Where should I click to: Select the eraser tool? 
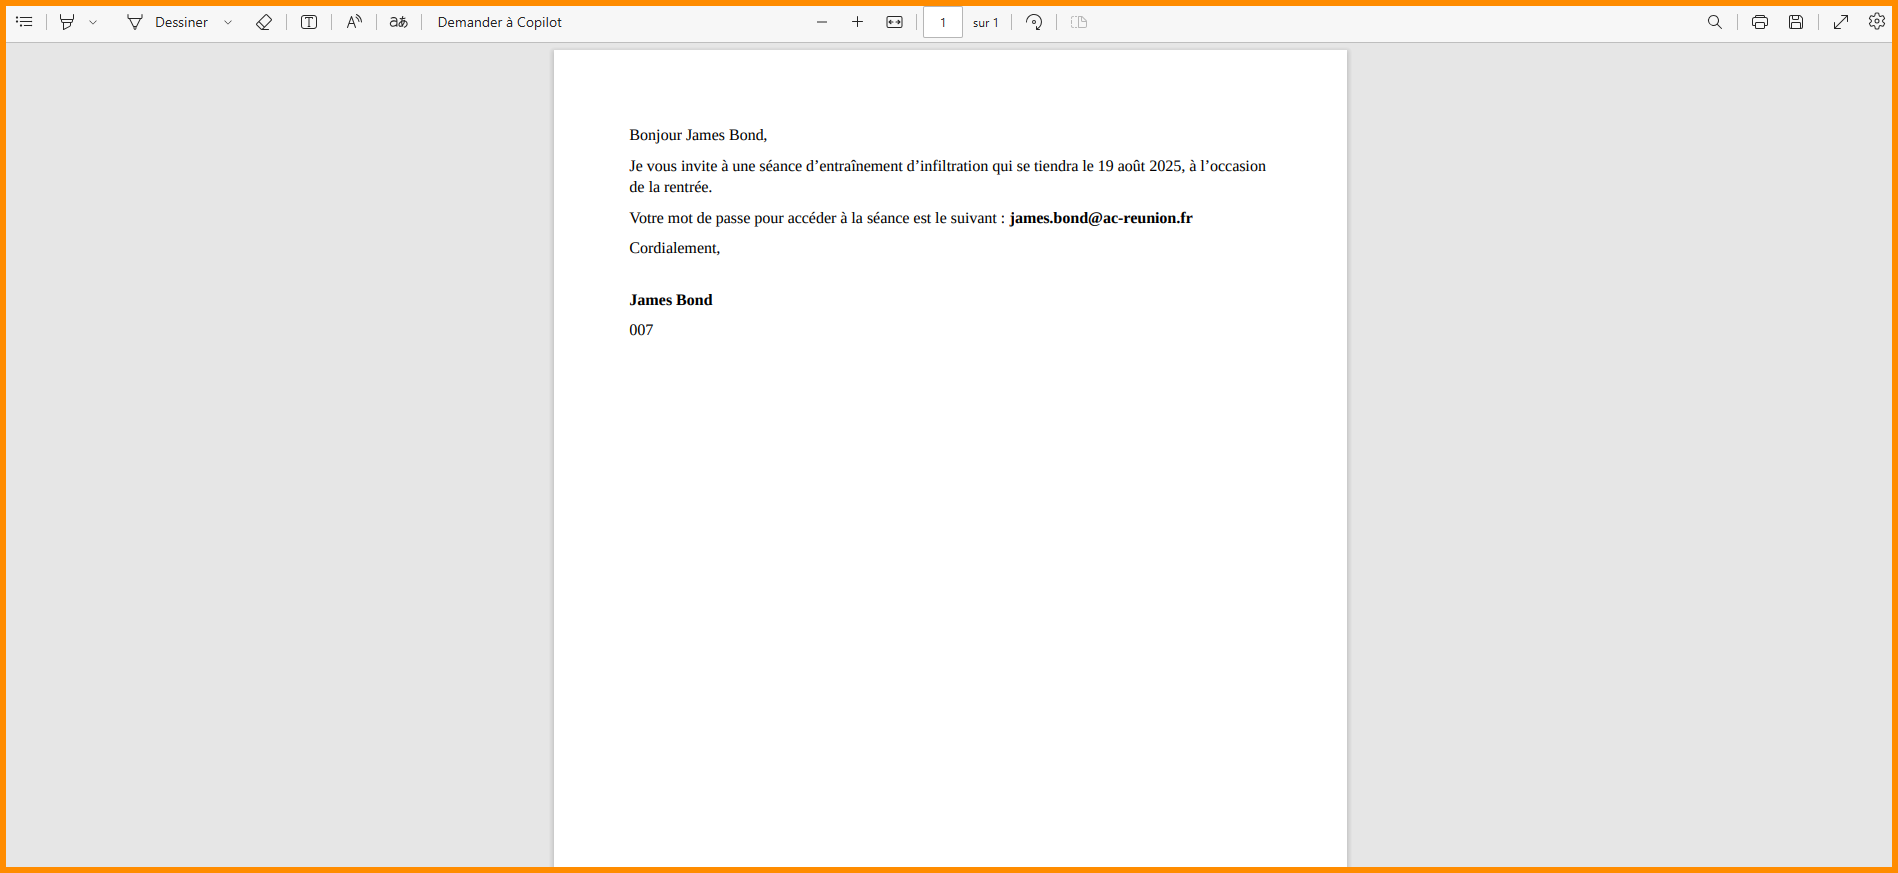(264, 22)
